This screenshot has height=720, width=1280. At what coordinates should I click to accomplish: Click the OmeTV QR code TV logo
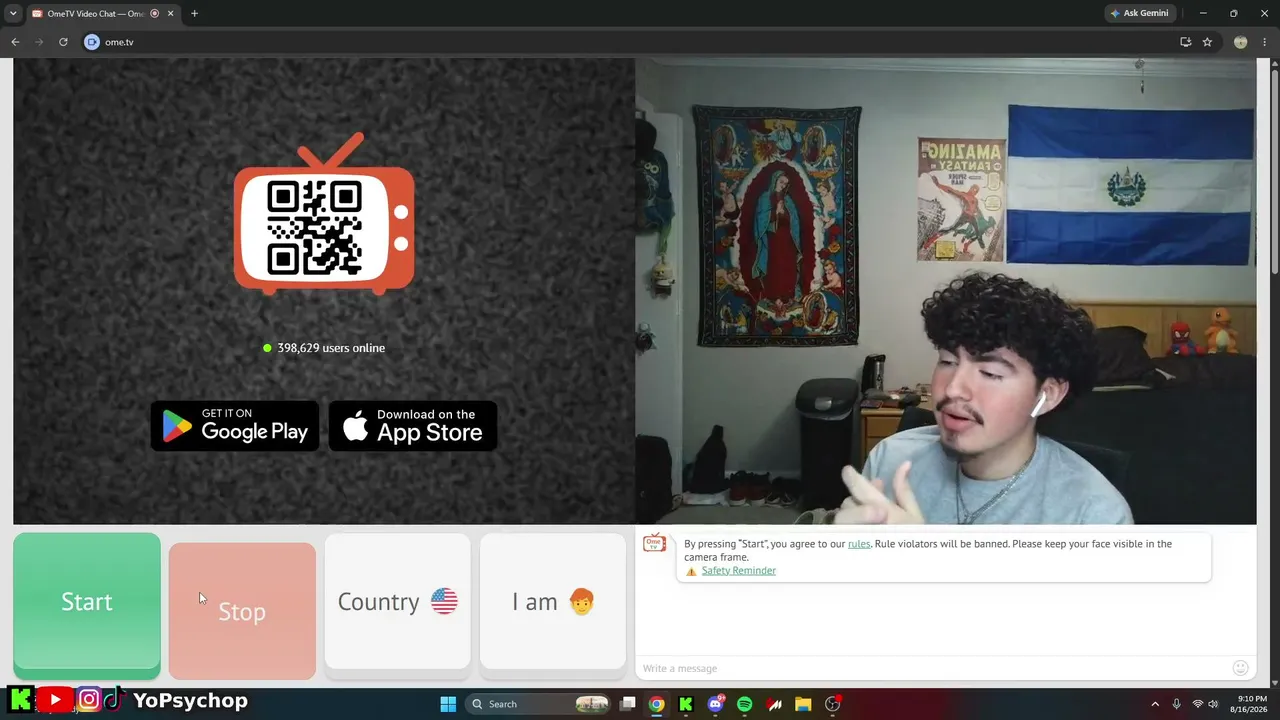click(x=324, y=214)
